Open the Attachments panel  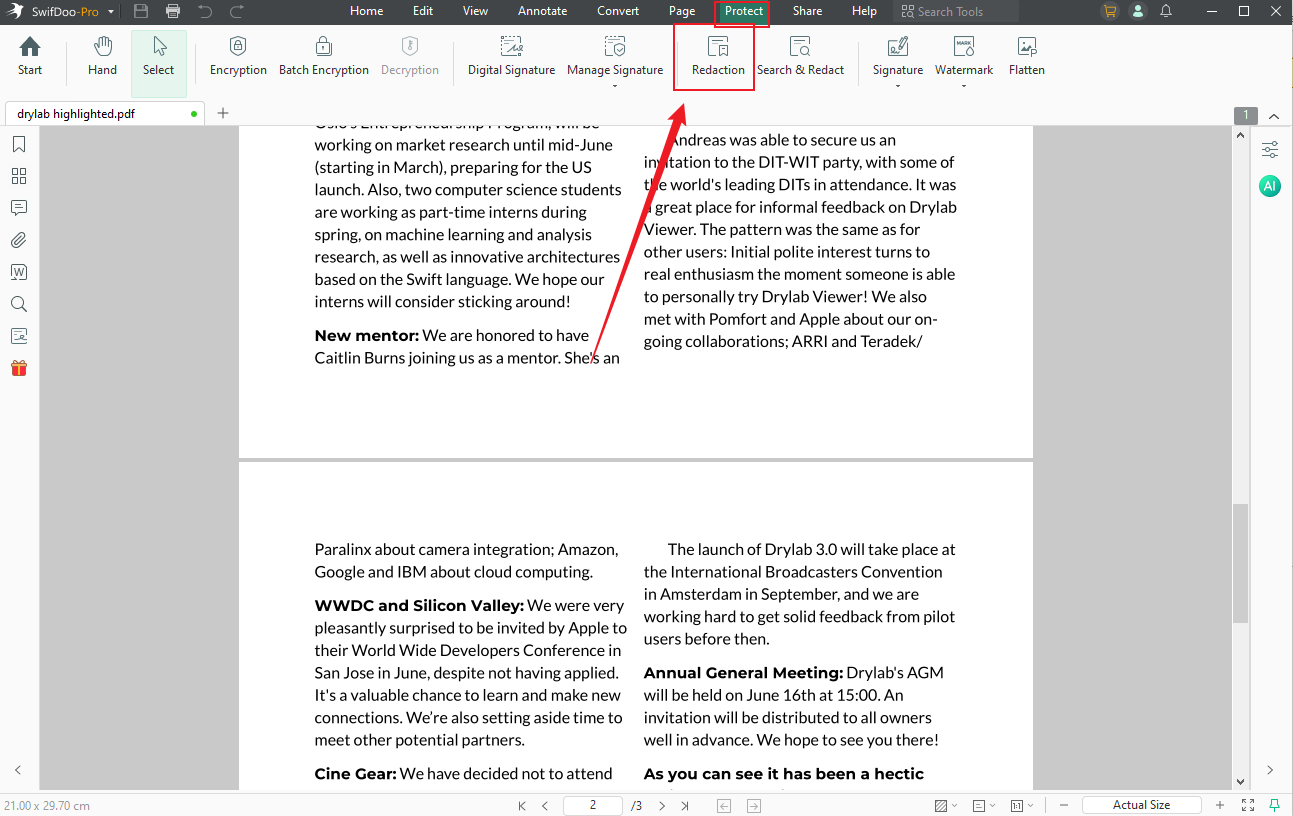pyautogui.click(x=18, y=240)
